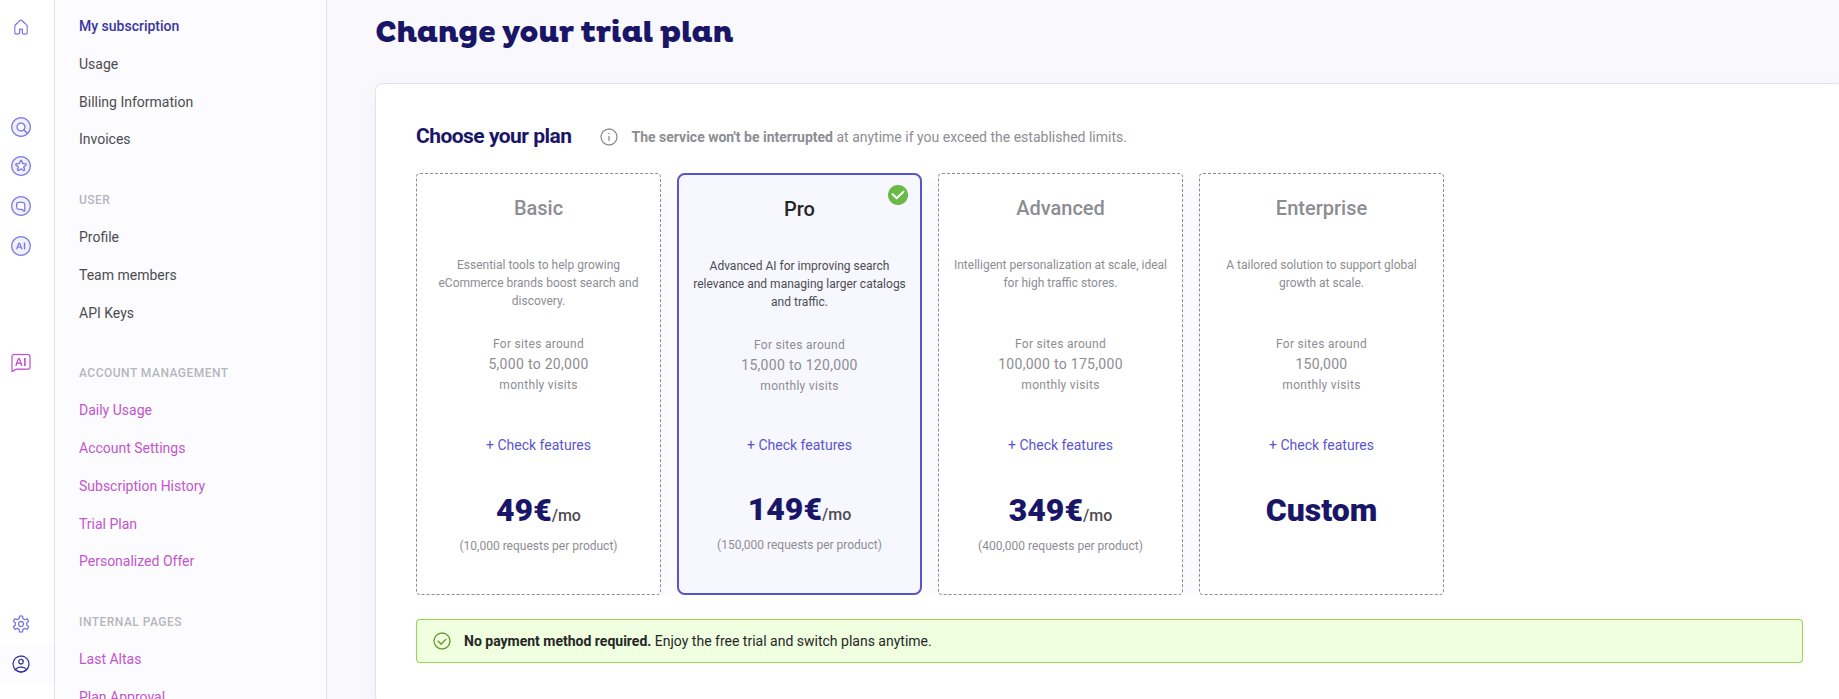Open the Subscription History link
Viewport: 1839px width, 699px height.
click(142, 486)
